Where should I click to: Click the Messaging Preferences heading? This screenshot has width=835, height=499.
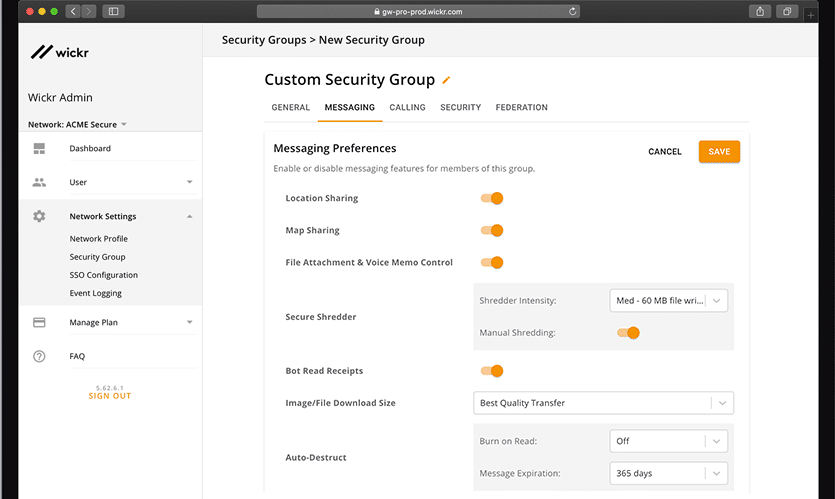click(x=335, y=148)
